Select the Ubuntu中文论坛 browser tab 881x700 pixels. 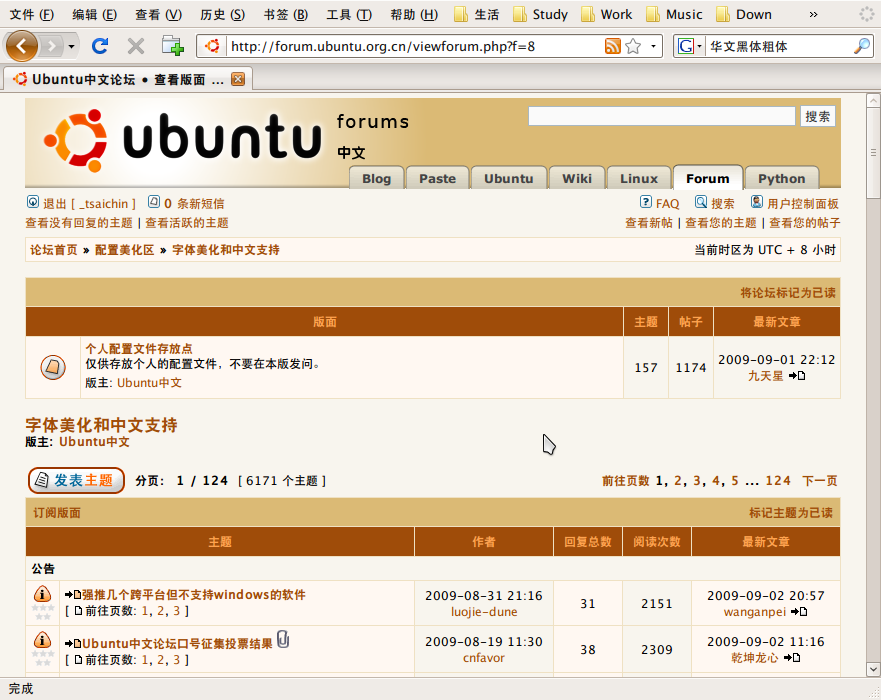tap(128, 79)
